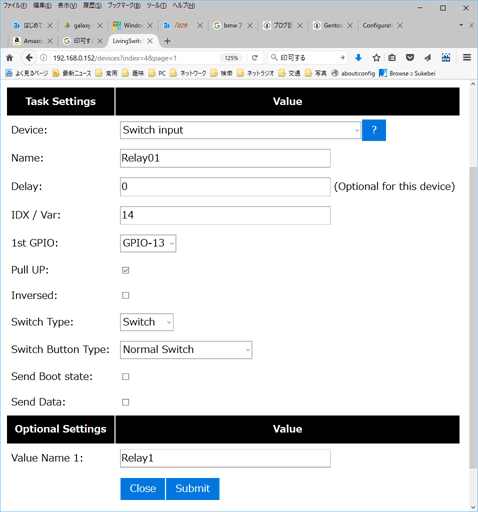
Task: Click into the Name field containing Relay01
Action: pyautogui.click(x=225, y=158)
